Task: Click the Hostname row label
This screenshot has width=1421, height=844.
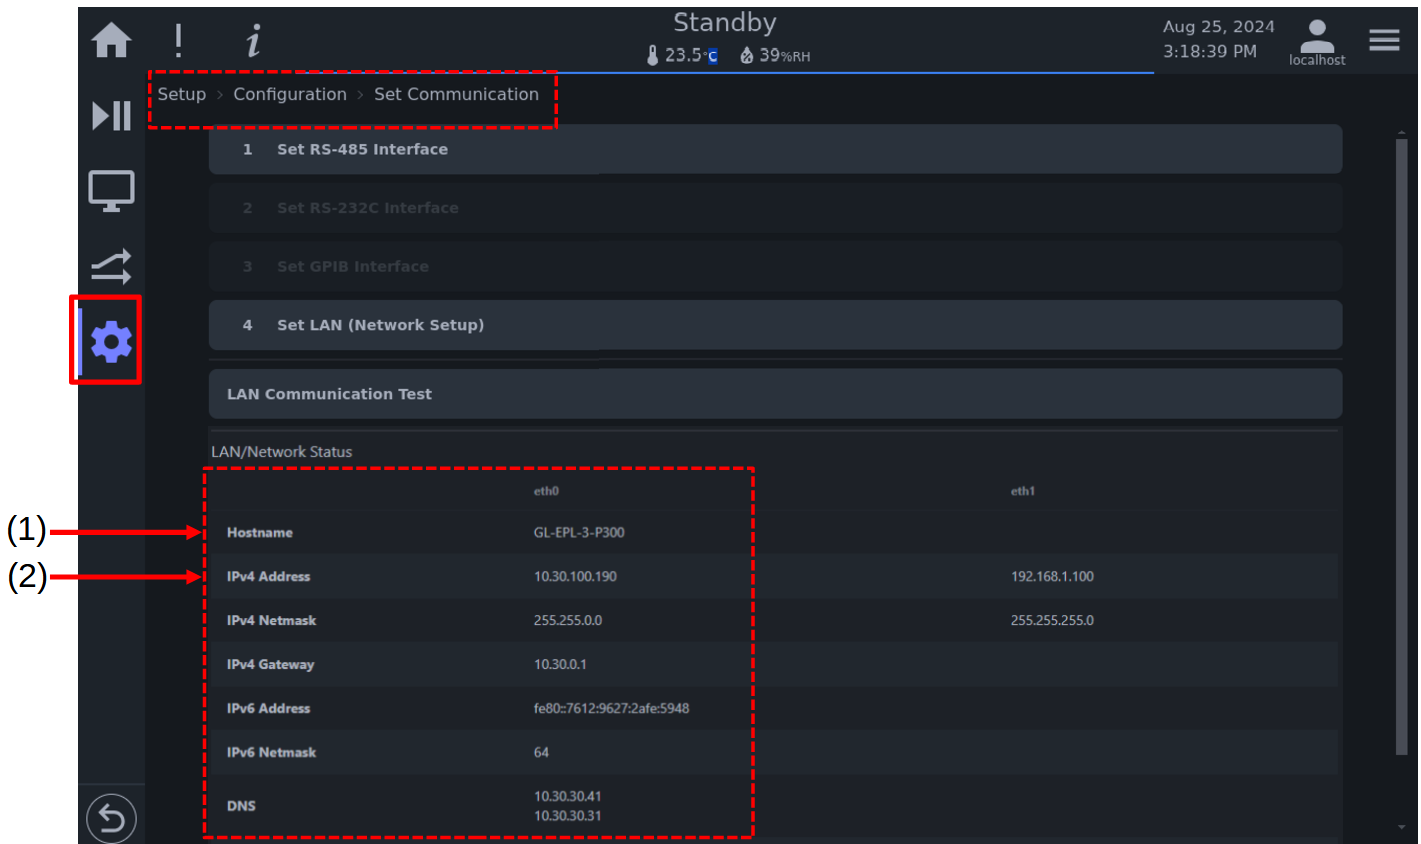Action: click(260, 533)
